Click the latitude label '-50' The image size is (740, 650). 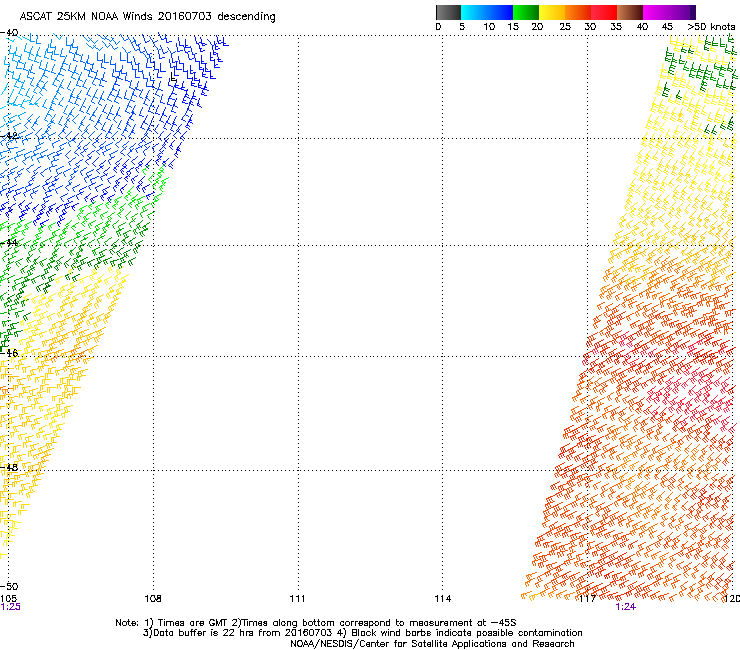[9, 587]
